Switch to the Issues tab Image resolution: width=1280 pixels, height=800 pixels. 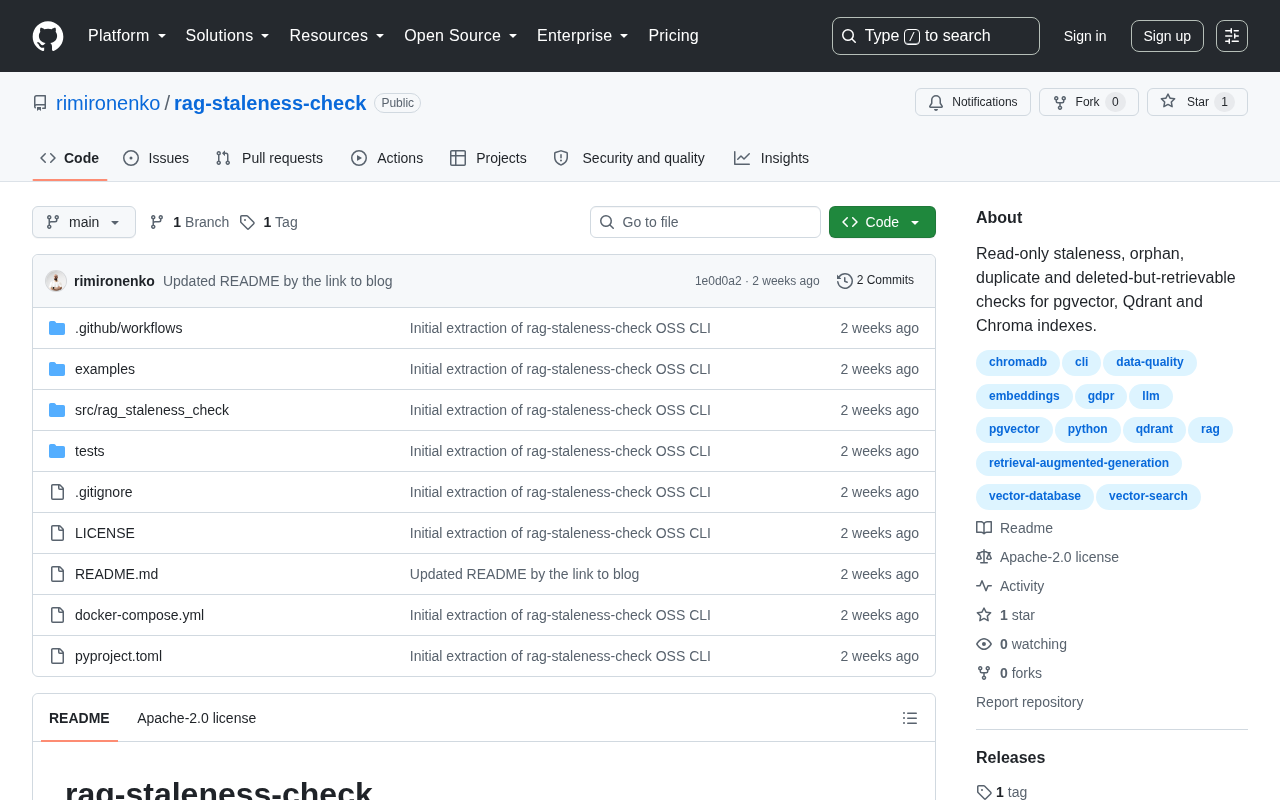(x=156, y=158)
